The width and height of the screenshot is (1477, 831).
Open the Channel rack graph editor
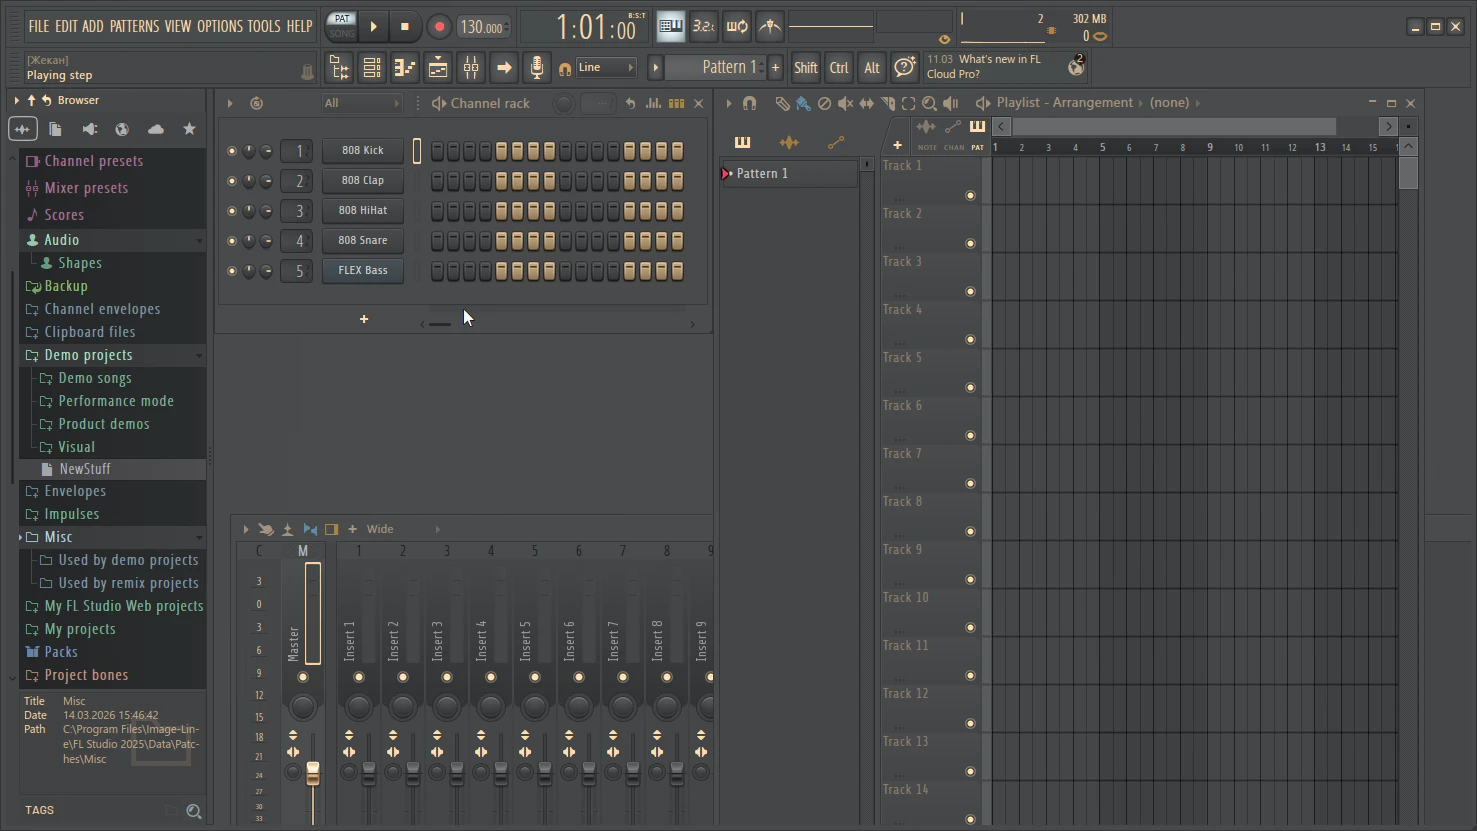click(653, 103)
